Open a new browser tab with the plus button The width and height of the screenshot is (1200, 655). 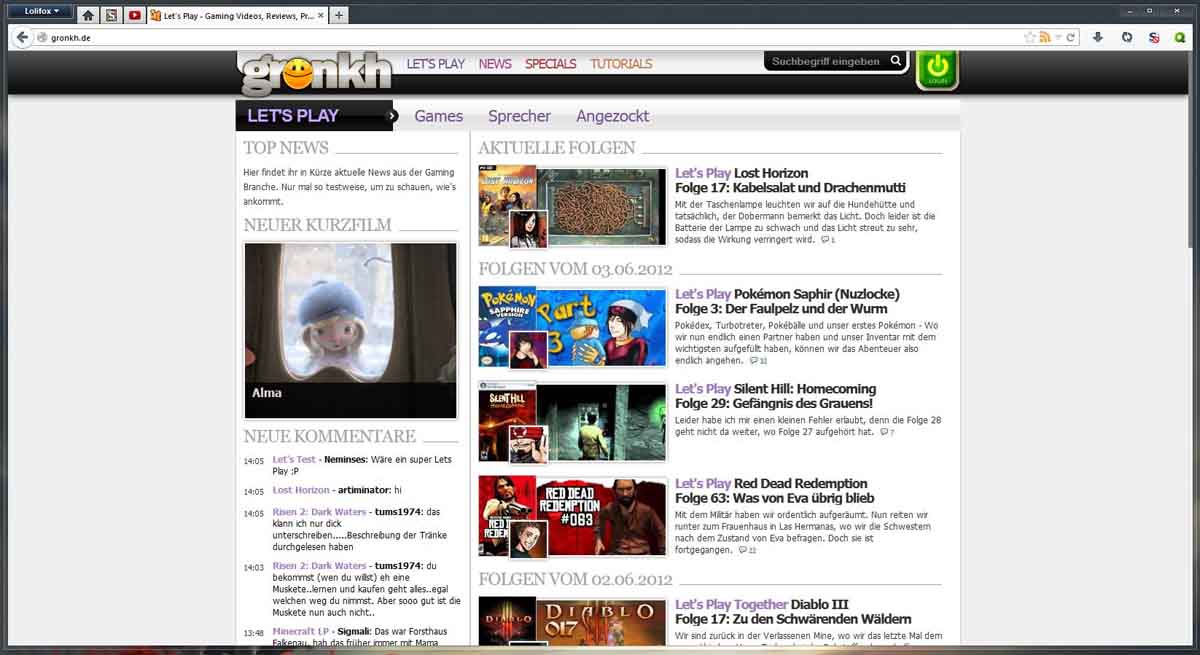(x=339, y=15)
